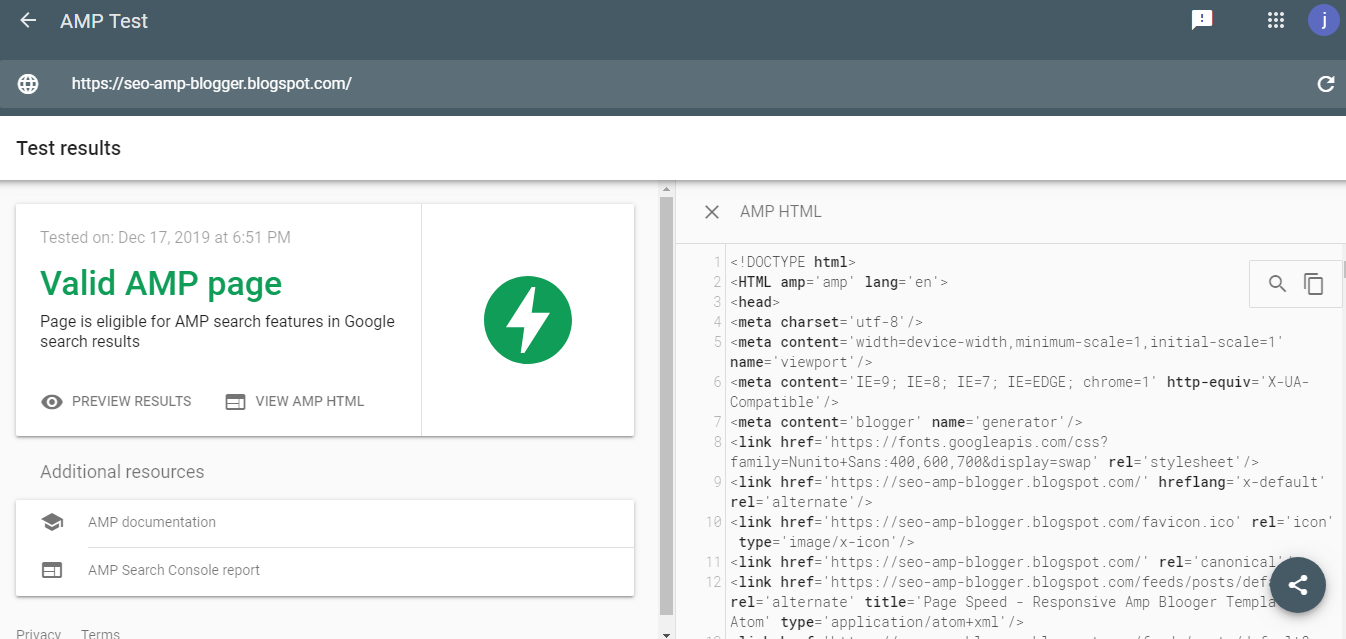Screen dimensions: 1346x639
Task: Refresh the tested page with reload icon
Action: (1325, 83)
